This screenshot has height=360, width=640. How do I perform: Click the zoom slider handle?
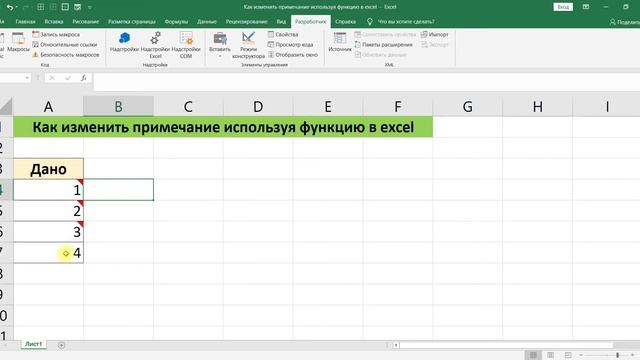point(618,355)
